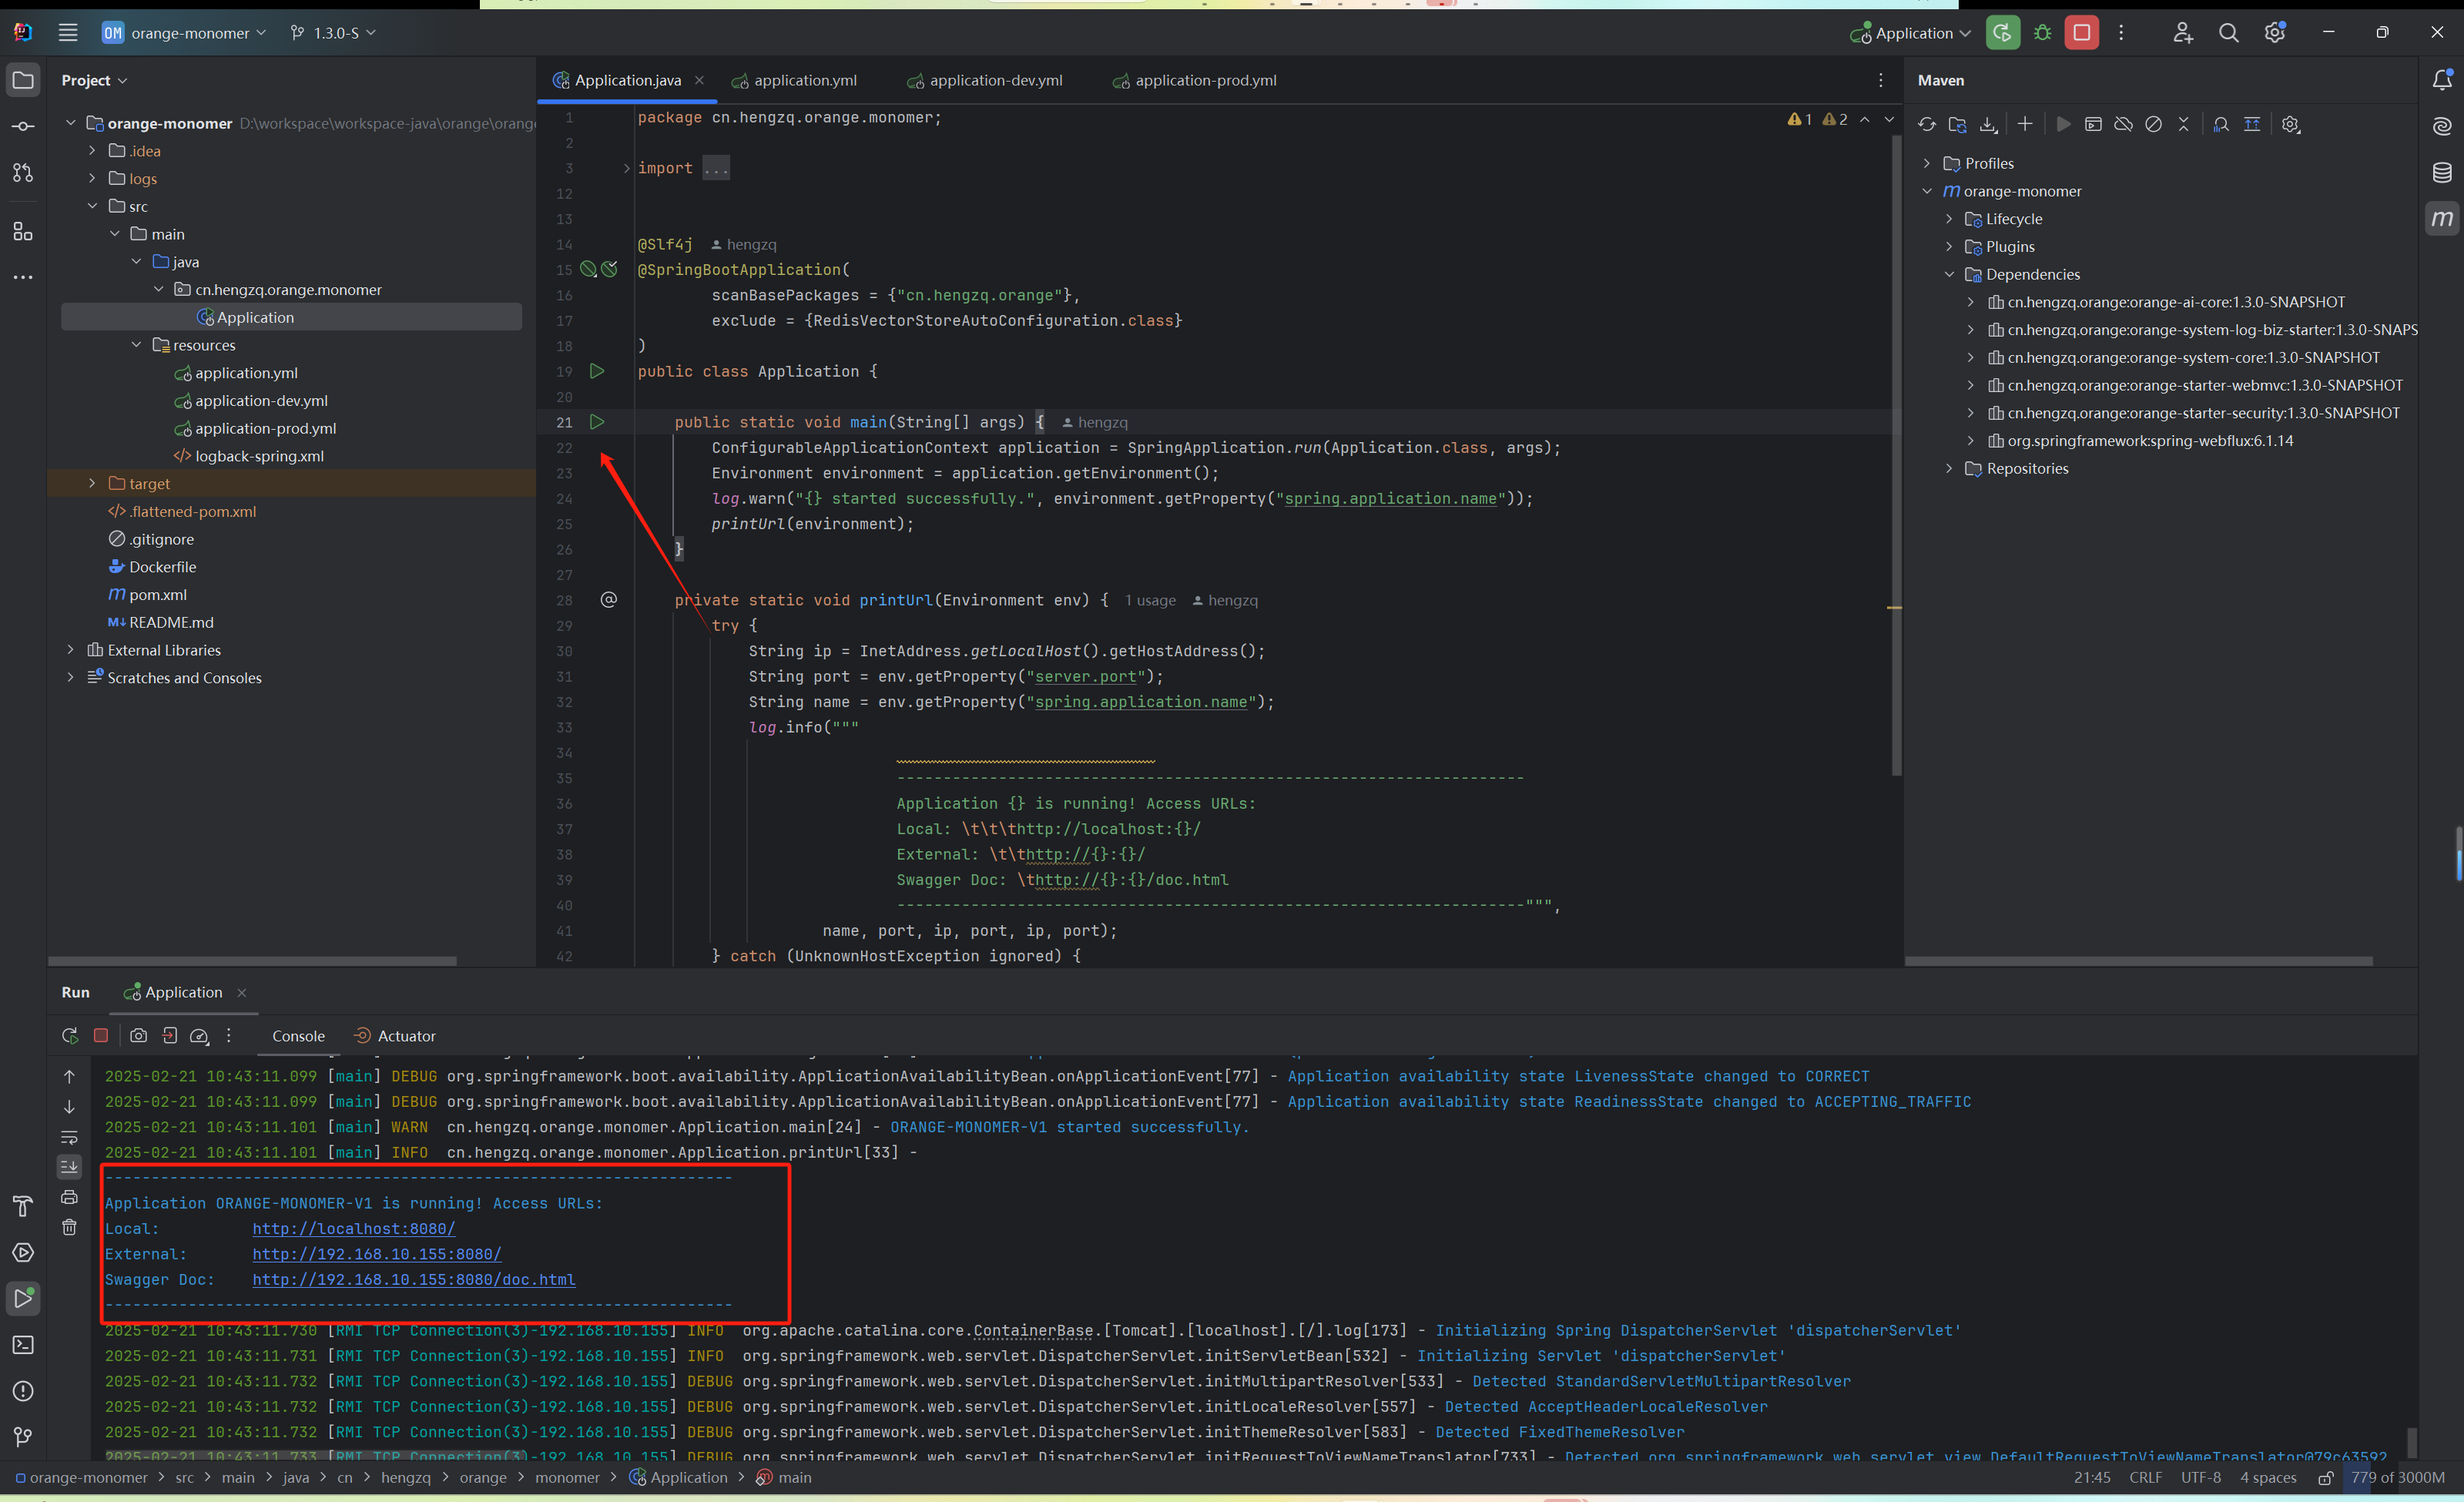Open Terminal tool window icon

(23, 1345)
